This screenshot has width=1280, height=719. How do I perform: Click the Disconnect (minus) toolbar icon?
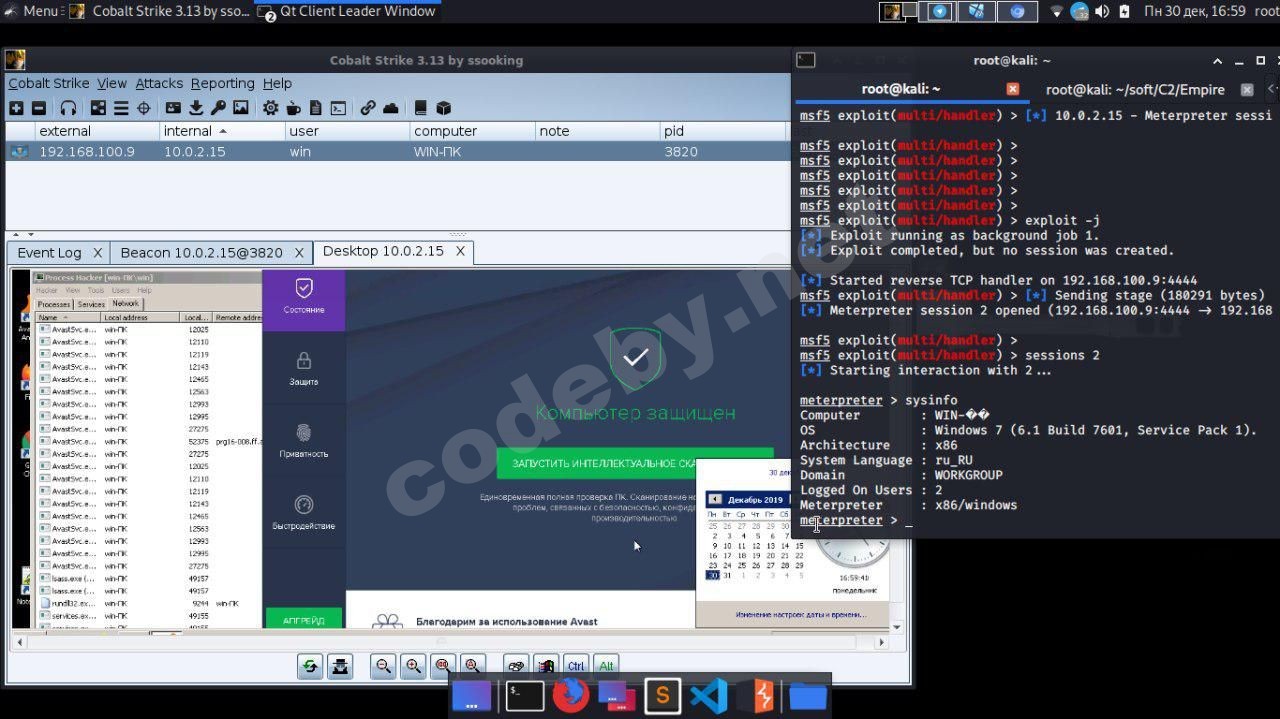point(38,108)
